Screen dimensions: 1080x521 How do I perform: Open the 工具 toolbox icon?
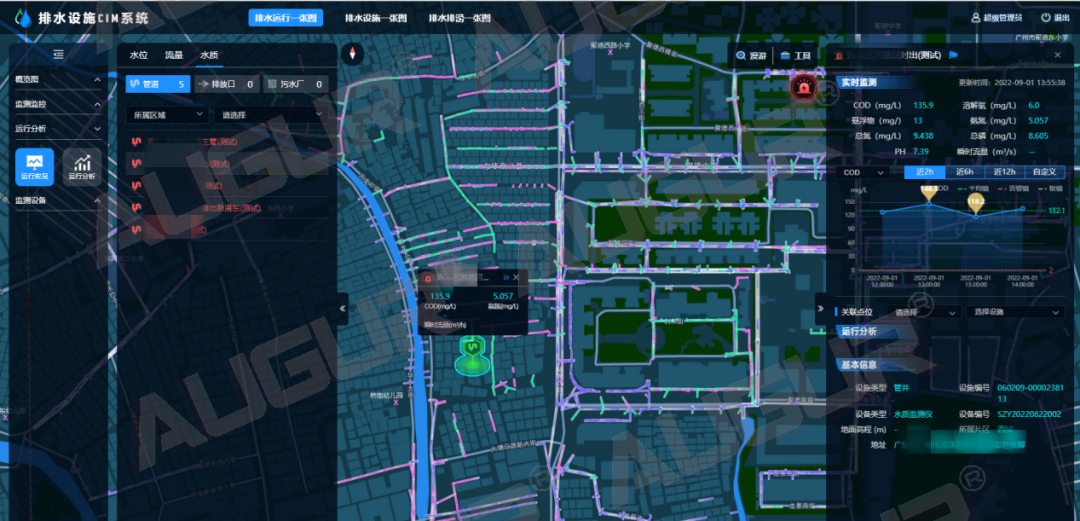point(796,56)
